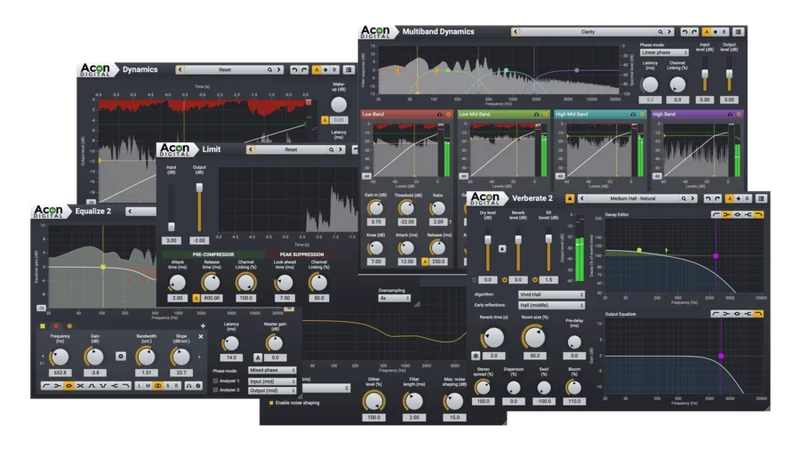Click the undo arrow in Dynamics window
The image size is (800, 450).
(x=294, y=70)
